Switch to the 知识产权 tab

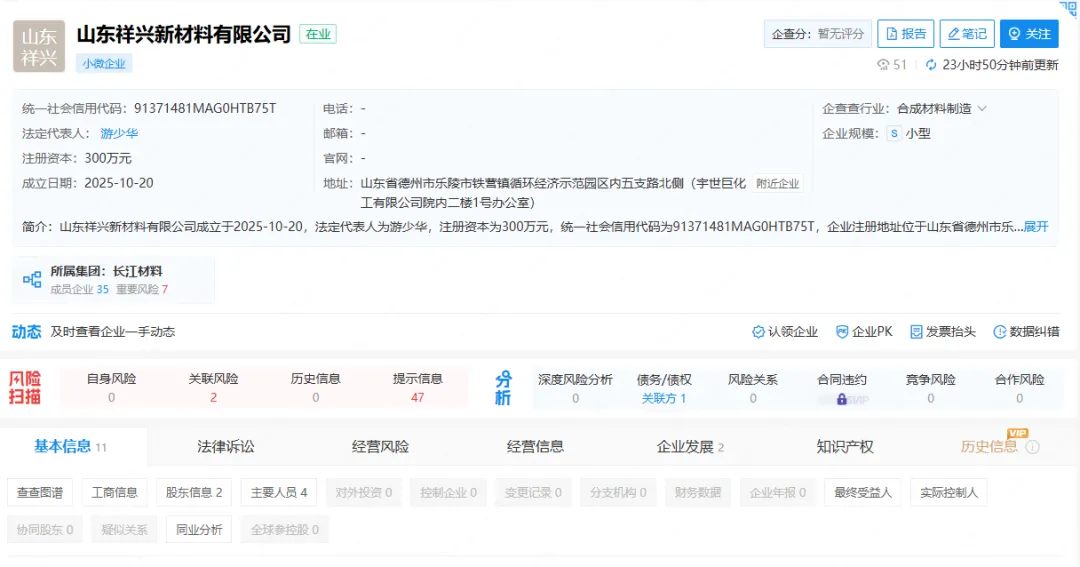click(x=845, y=447)
